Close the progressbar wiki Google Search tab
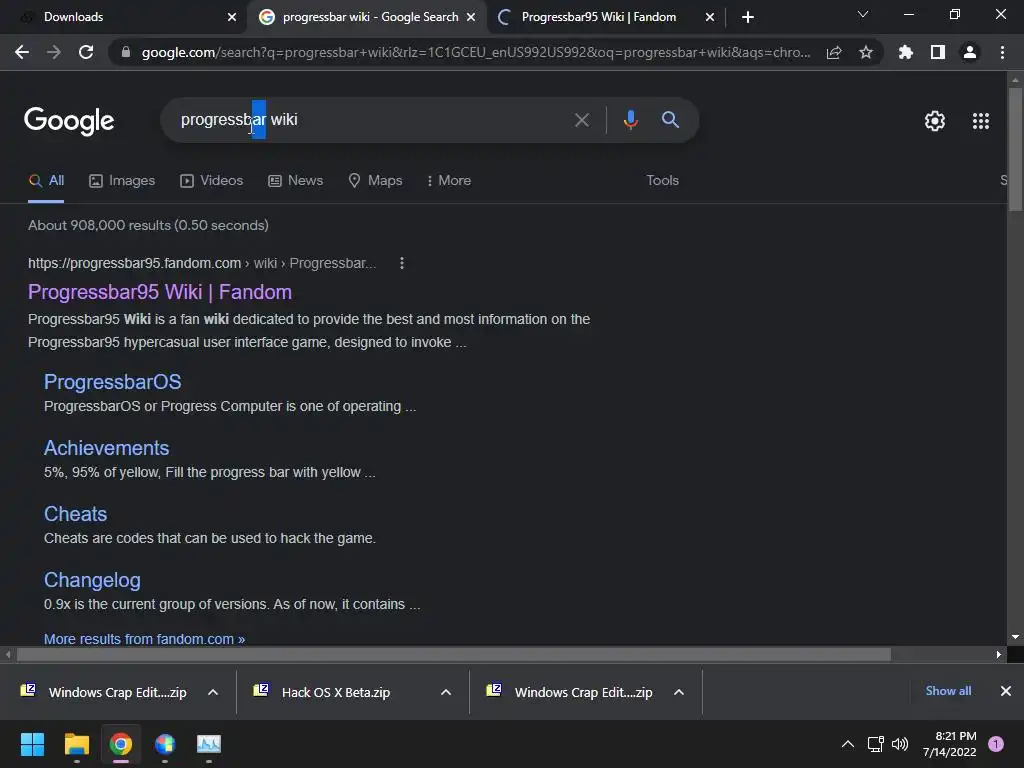 click(x=471, y=17)
